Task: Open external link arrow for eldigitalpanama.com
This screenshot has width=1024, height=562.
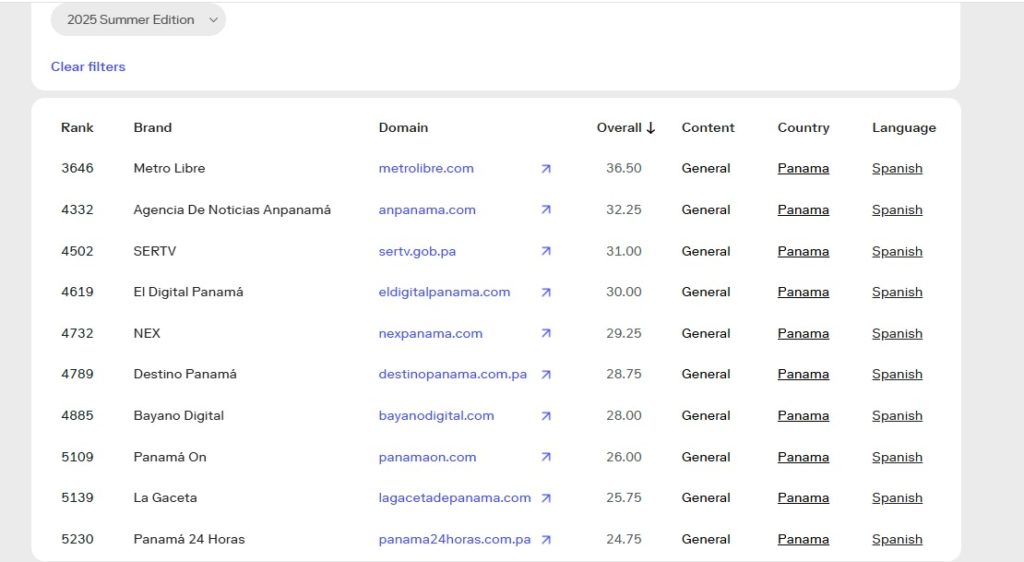Action: [x=546, y=292]
